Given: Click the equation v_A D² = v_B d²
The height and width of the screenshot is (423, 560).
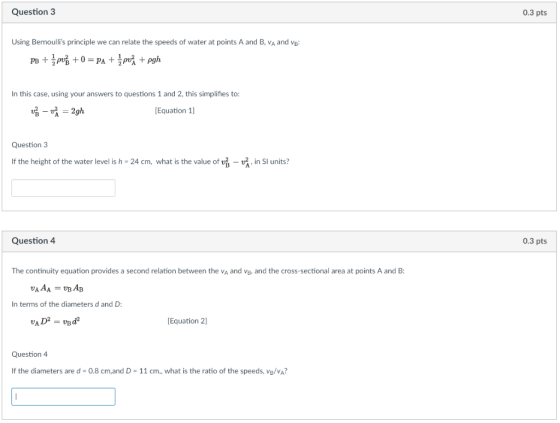Looking at the screenshot, I should tap(55, 322).
